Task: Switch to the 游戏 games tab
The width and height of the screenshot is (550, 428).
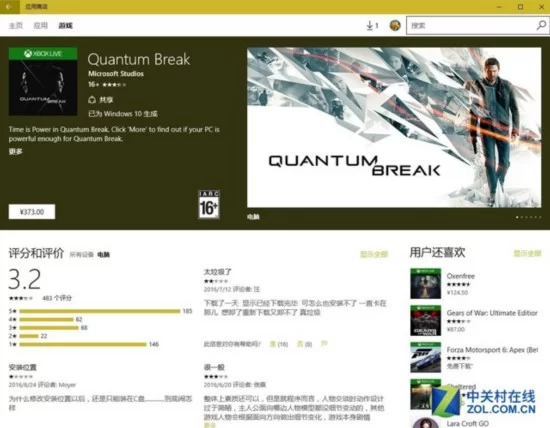Action: 66,26
